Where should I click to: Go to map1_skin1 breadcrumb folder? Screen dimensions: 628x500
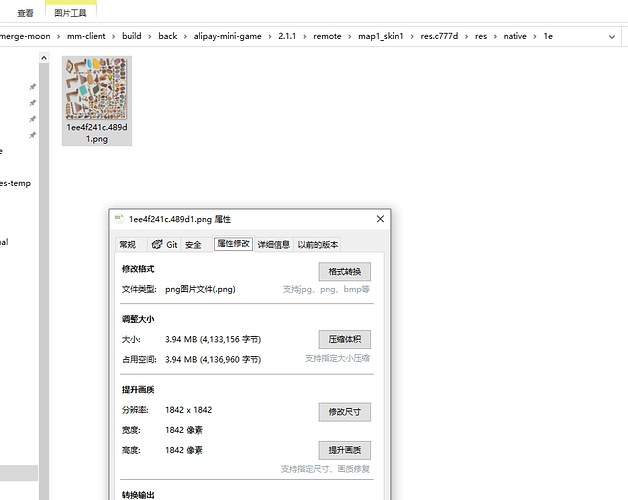point(380,36)
